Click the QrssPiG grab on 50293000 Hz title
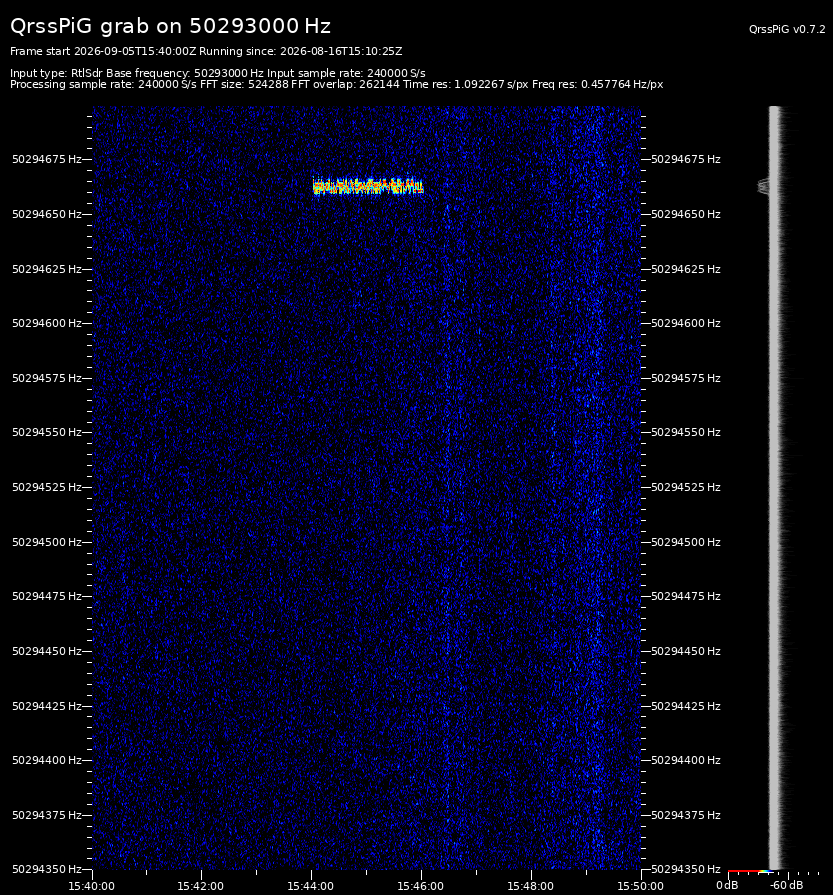 (x=171, y=26)
